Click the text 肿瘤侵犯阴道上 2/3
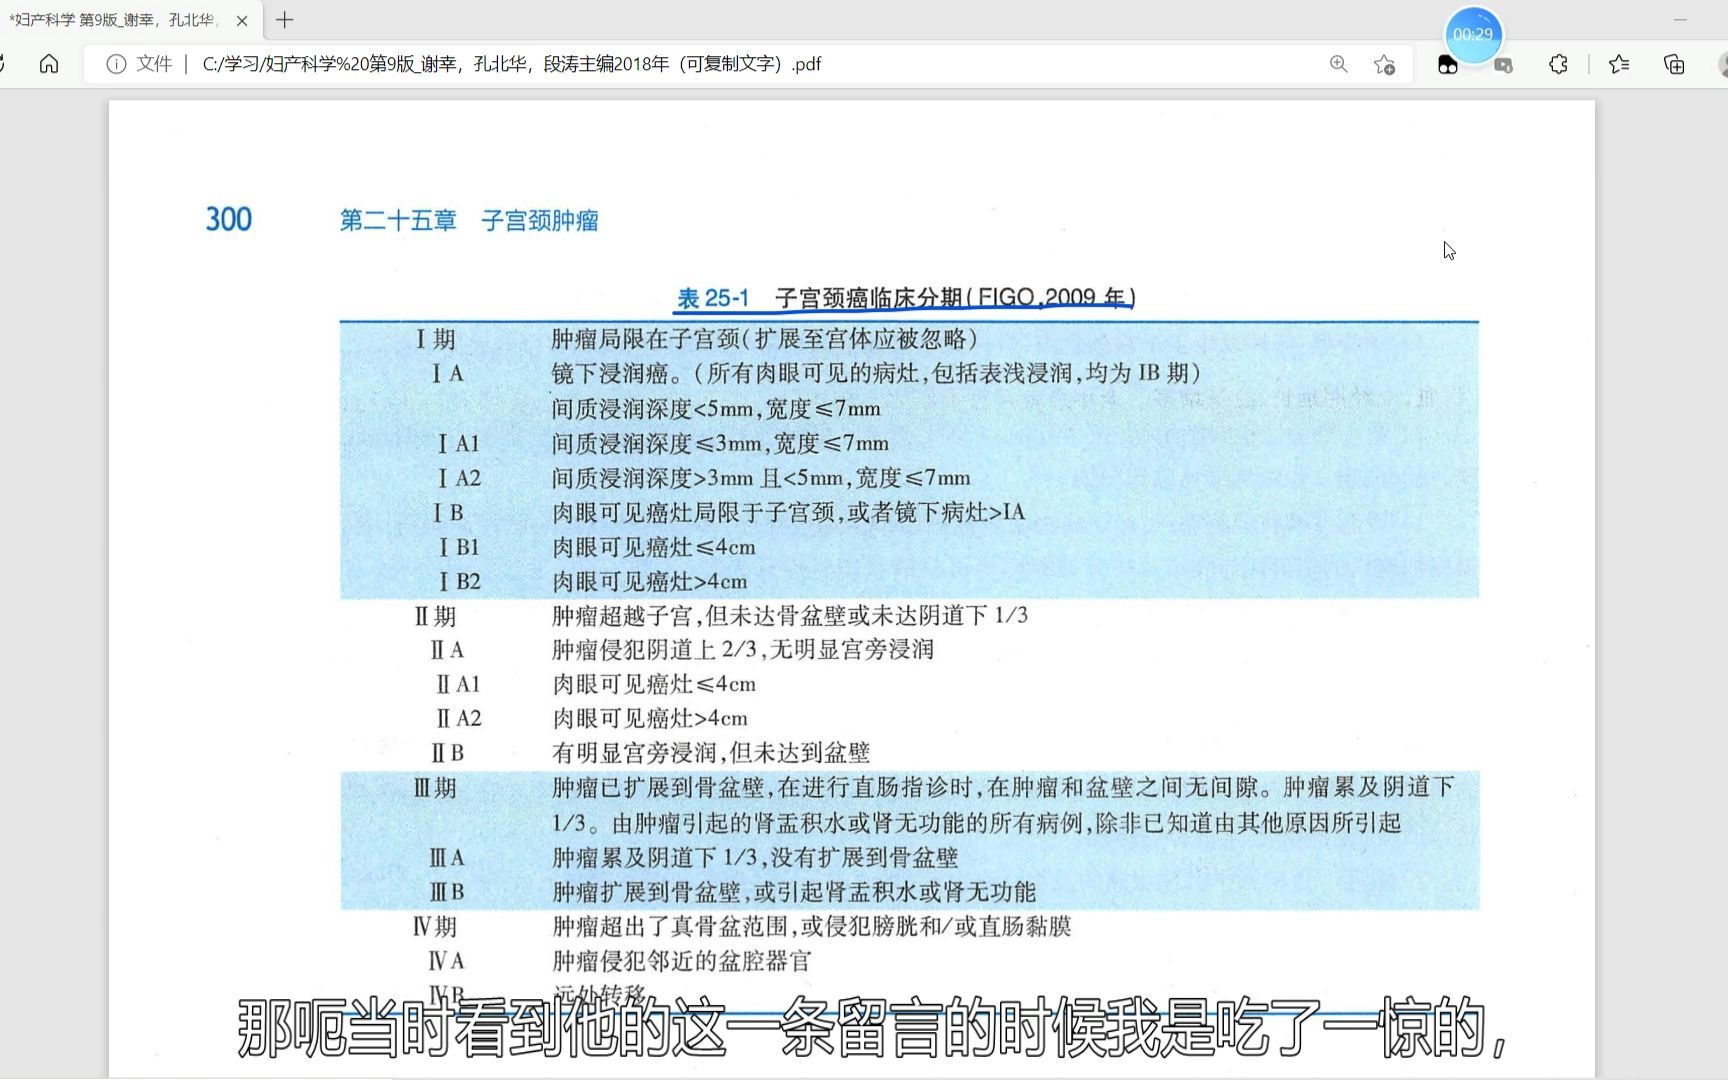Screen dimensions: 1728x1080 pyautogui.click(x=655, y=649)
